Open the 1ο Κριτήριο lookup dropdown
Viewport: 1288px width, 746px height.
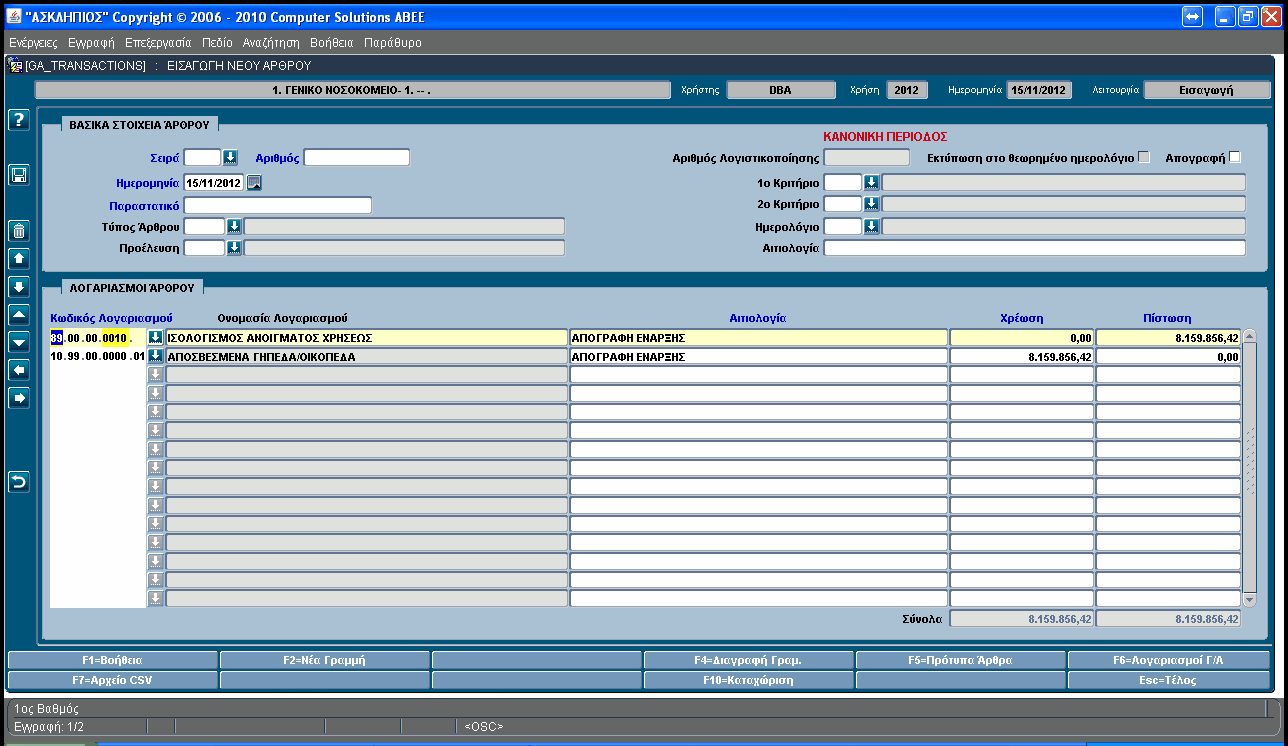tap(871, 182)
